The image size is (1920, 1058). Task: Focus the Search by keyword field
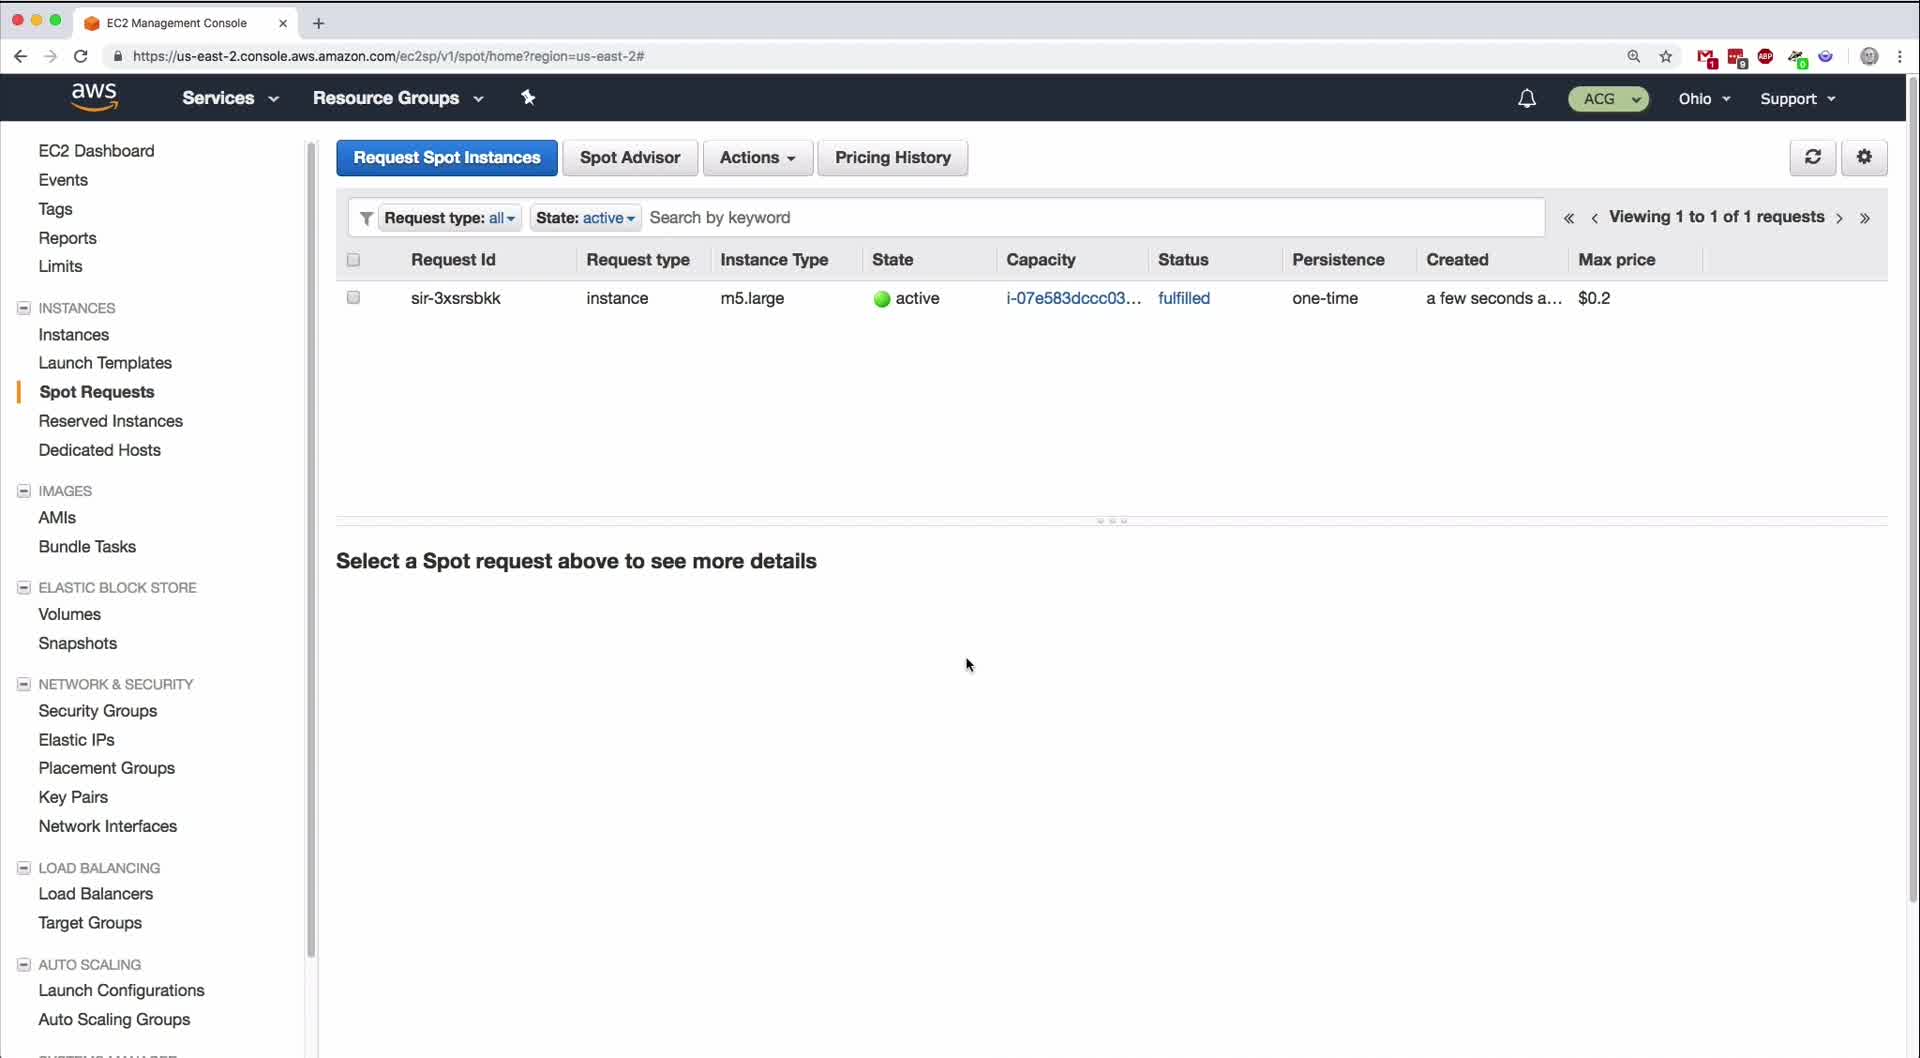click(x=1094, y=218)
